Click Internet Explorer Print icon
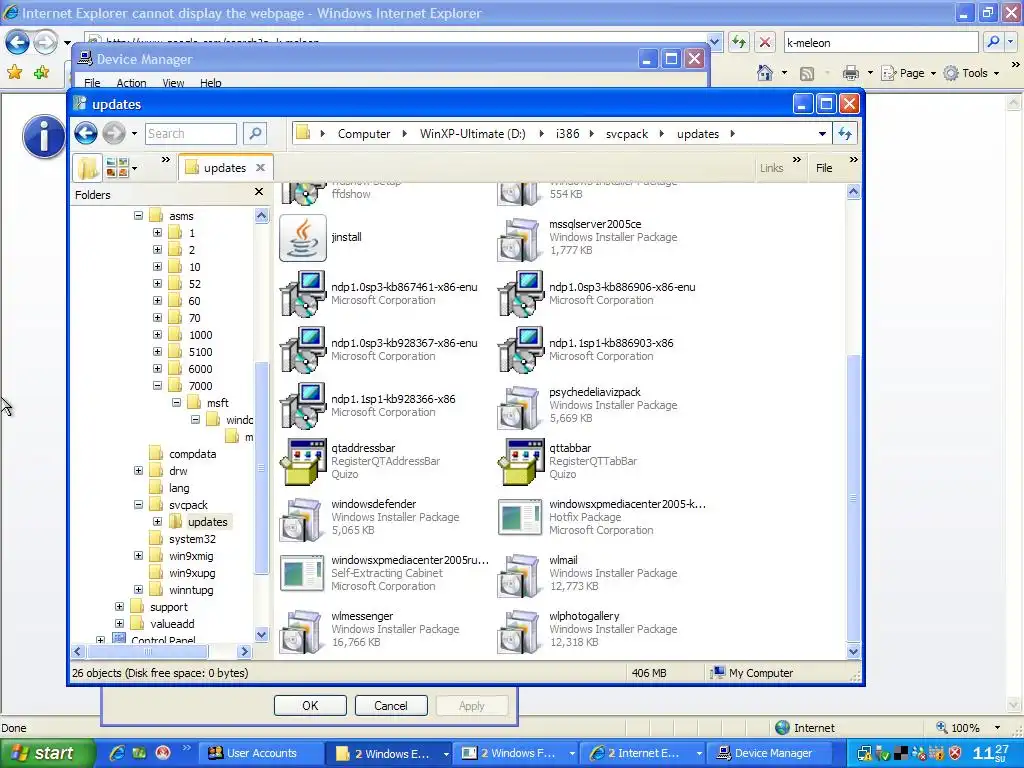The width and height of the screenshot is (1024, 768). click(x=850, y=73)
